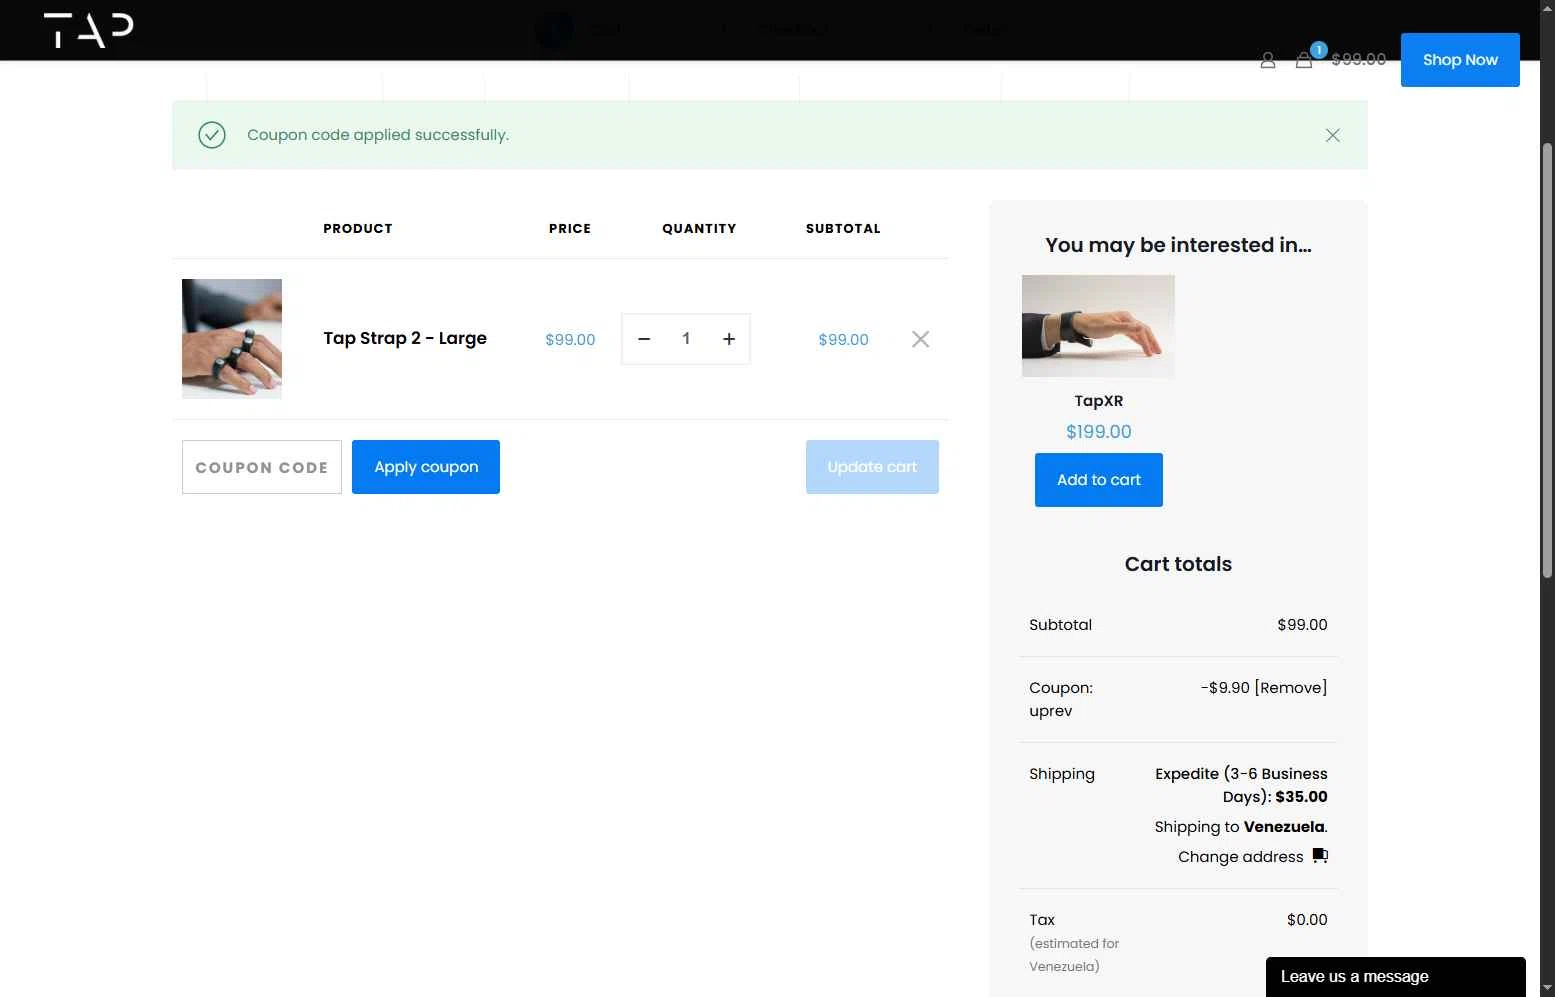Click the Change address link

1241,857
